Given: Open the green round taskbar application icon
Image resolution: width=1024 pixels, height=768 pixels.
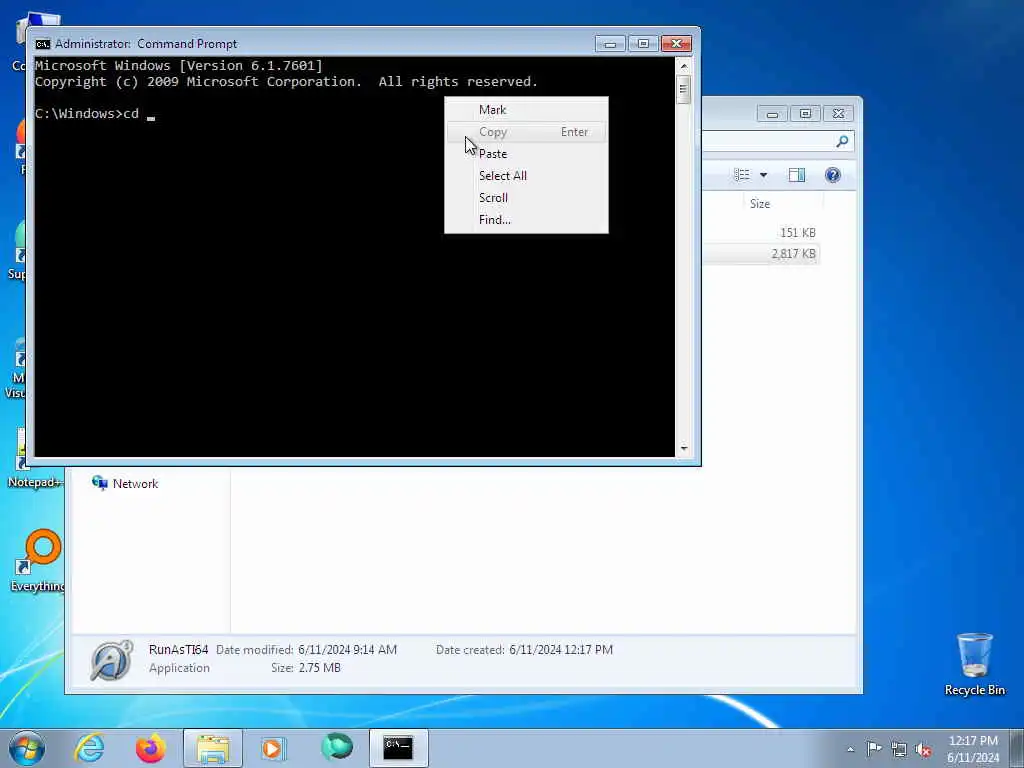Looking at the screenshot, I should pyautogui.click(x=337, y=747).
